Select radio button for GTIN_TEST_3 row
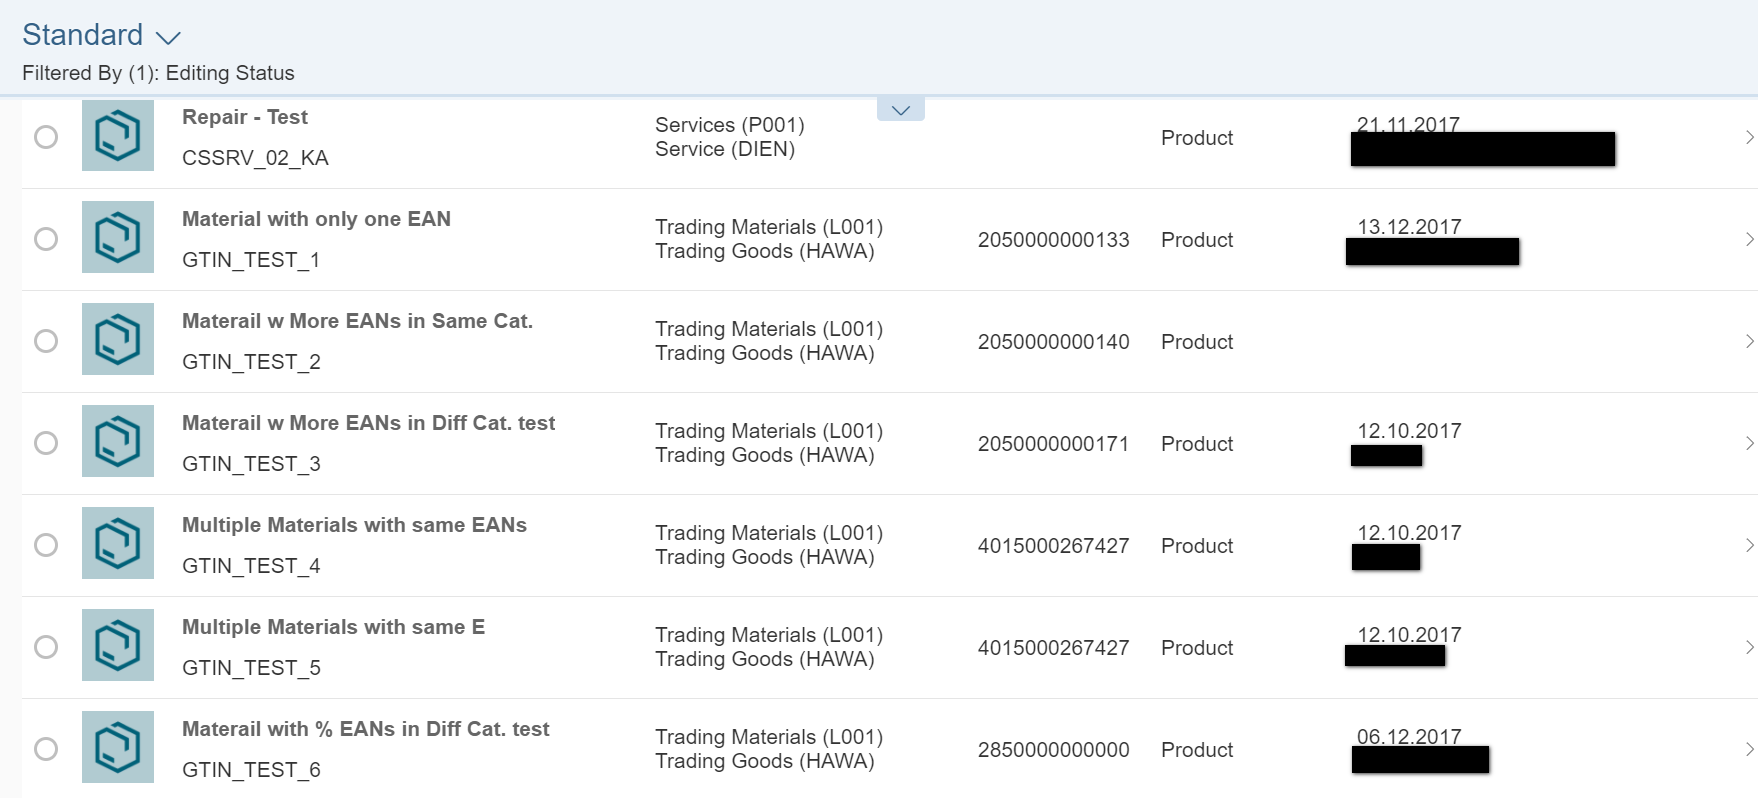 coord(46,443)
